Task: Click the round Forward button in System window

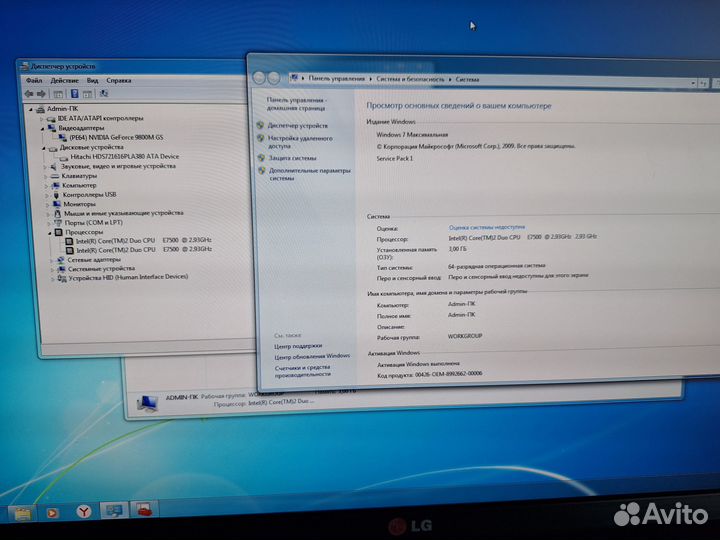Action: coord(274,78)
